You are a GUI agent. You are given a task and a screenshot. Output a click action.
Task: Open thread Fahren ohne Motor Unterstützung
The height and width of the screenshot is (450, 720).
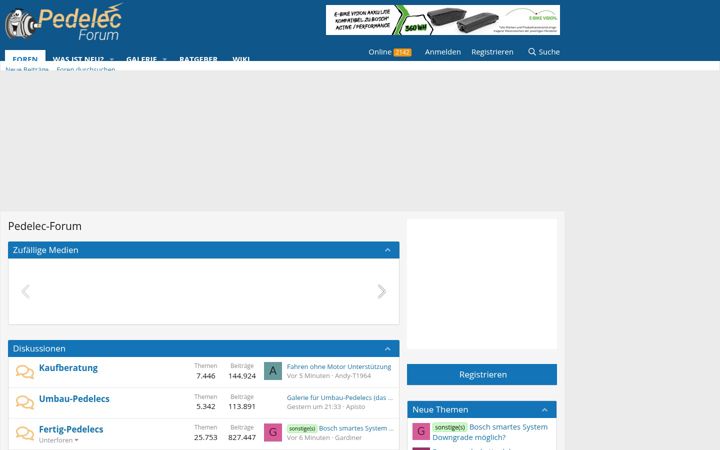(x=339, y=366)
